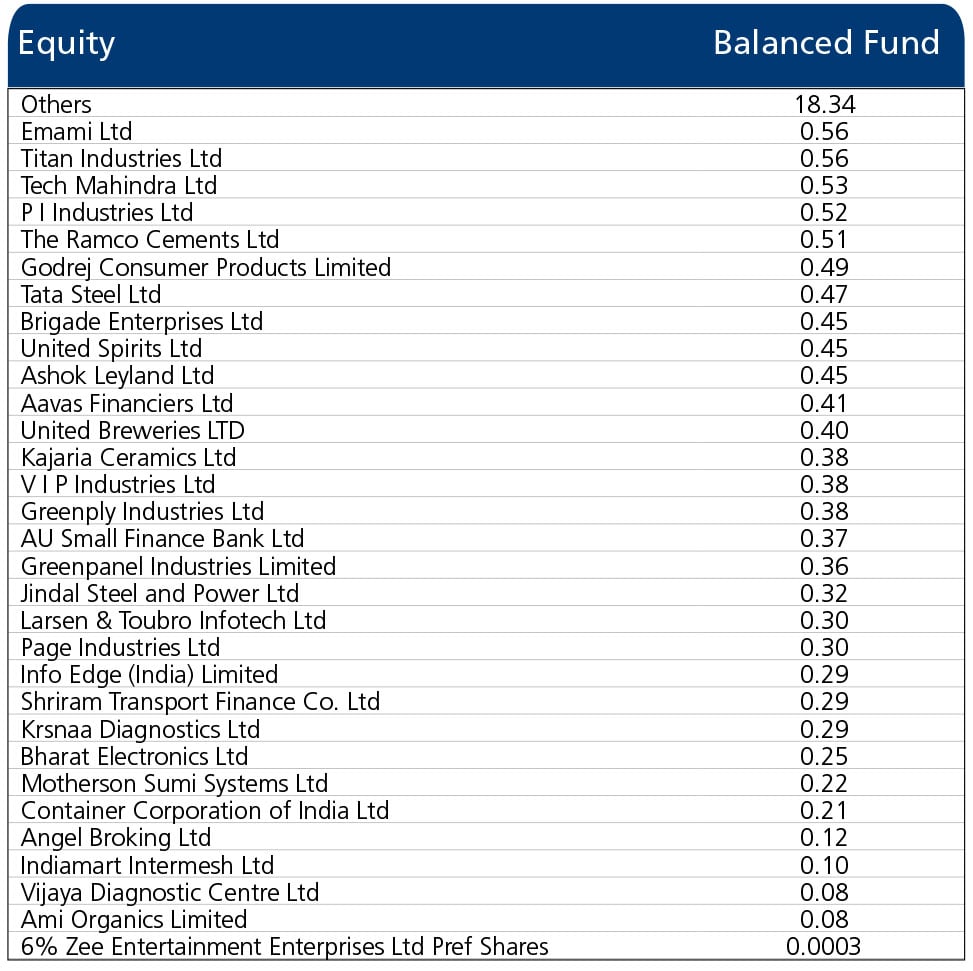The image size is (973, 971).
Task: Click the Emami Ltd entry
Action: tap(77, 131)
